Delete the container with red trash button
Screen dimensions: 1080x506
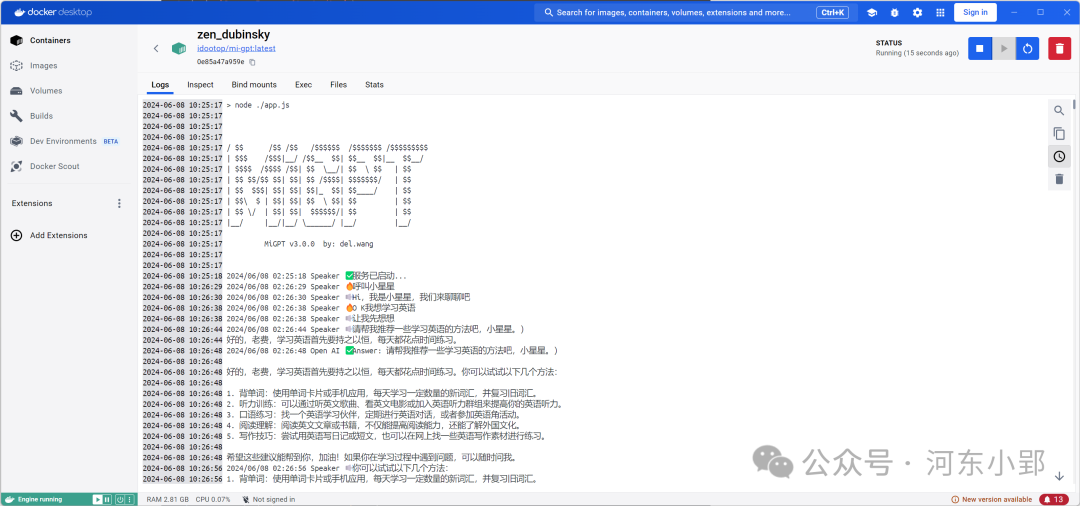tap(1059, 48)
